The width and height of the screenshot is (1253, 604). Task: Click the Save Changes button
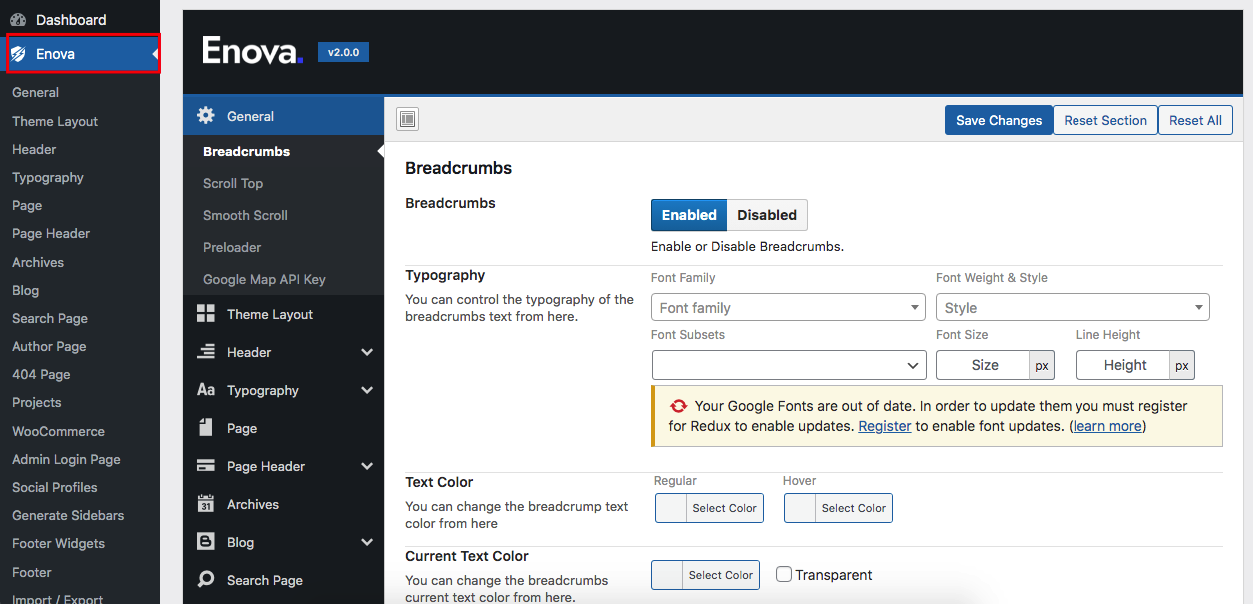pos(999,120)
